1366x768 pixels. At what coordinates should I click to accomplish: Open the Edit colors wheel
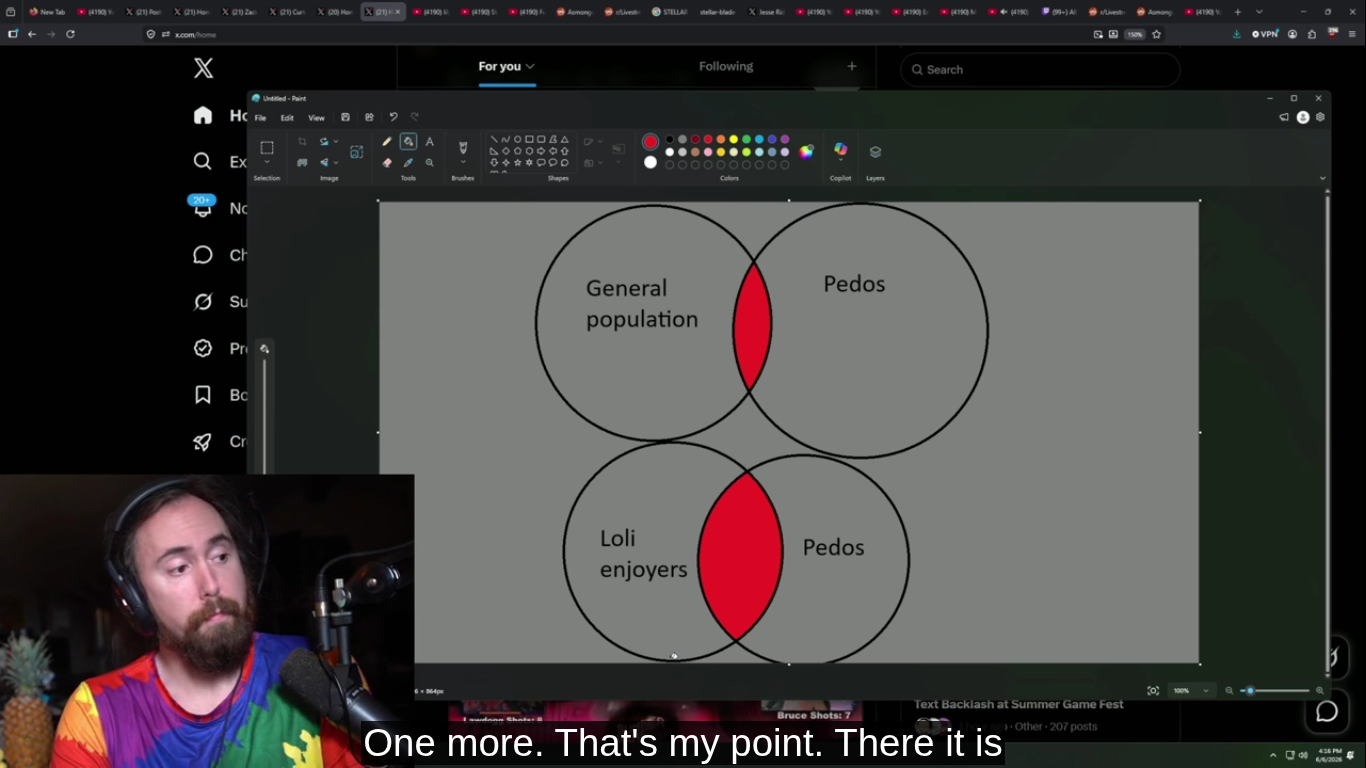coord(806,152)
